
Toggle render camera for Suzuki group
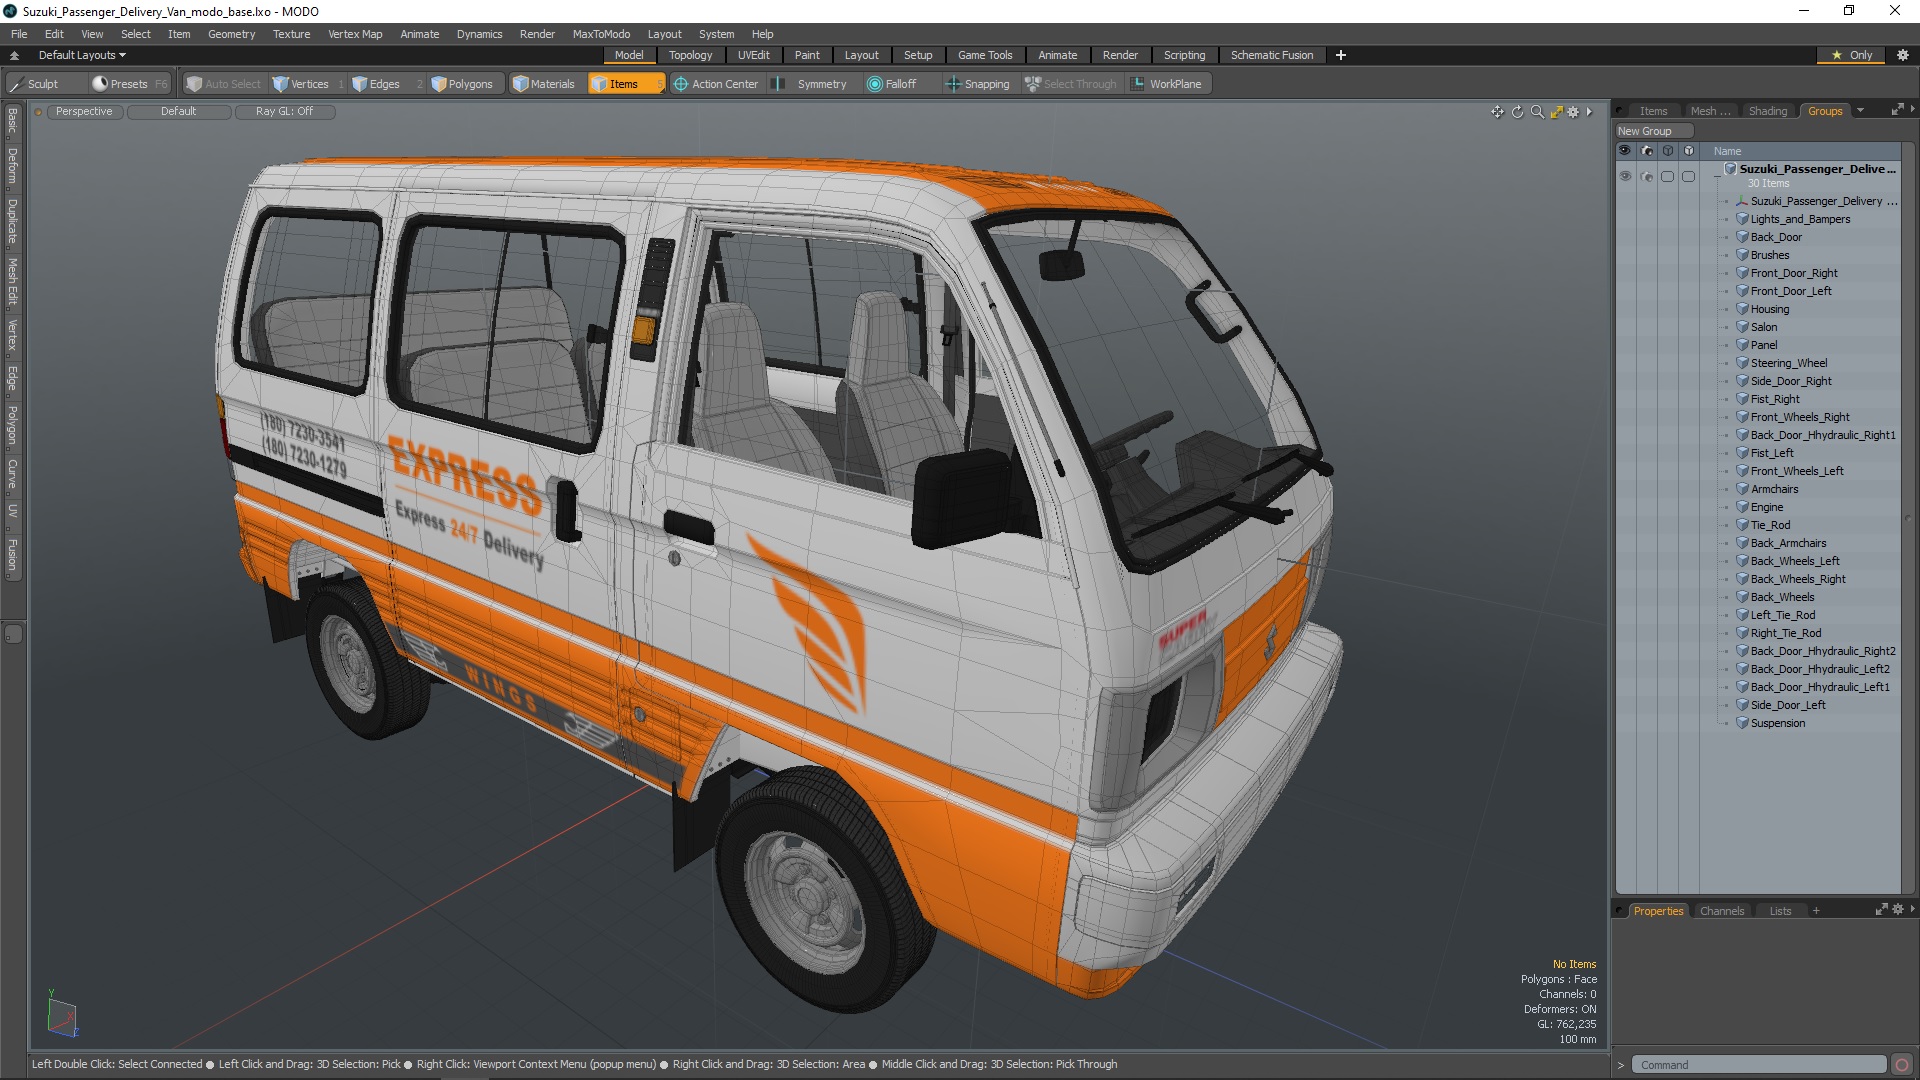[1647, 176]
